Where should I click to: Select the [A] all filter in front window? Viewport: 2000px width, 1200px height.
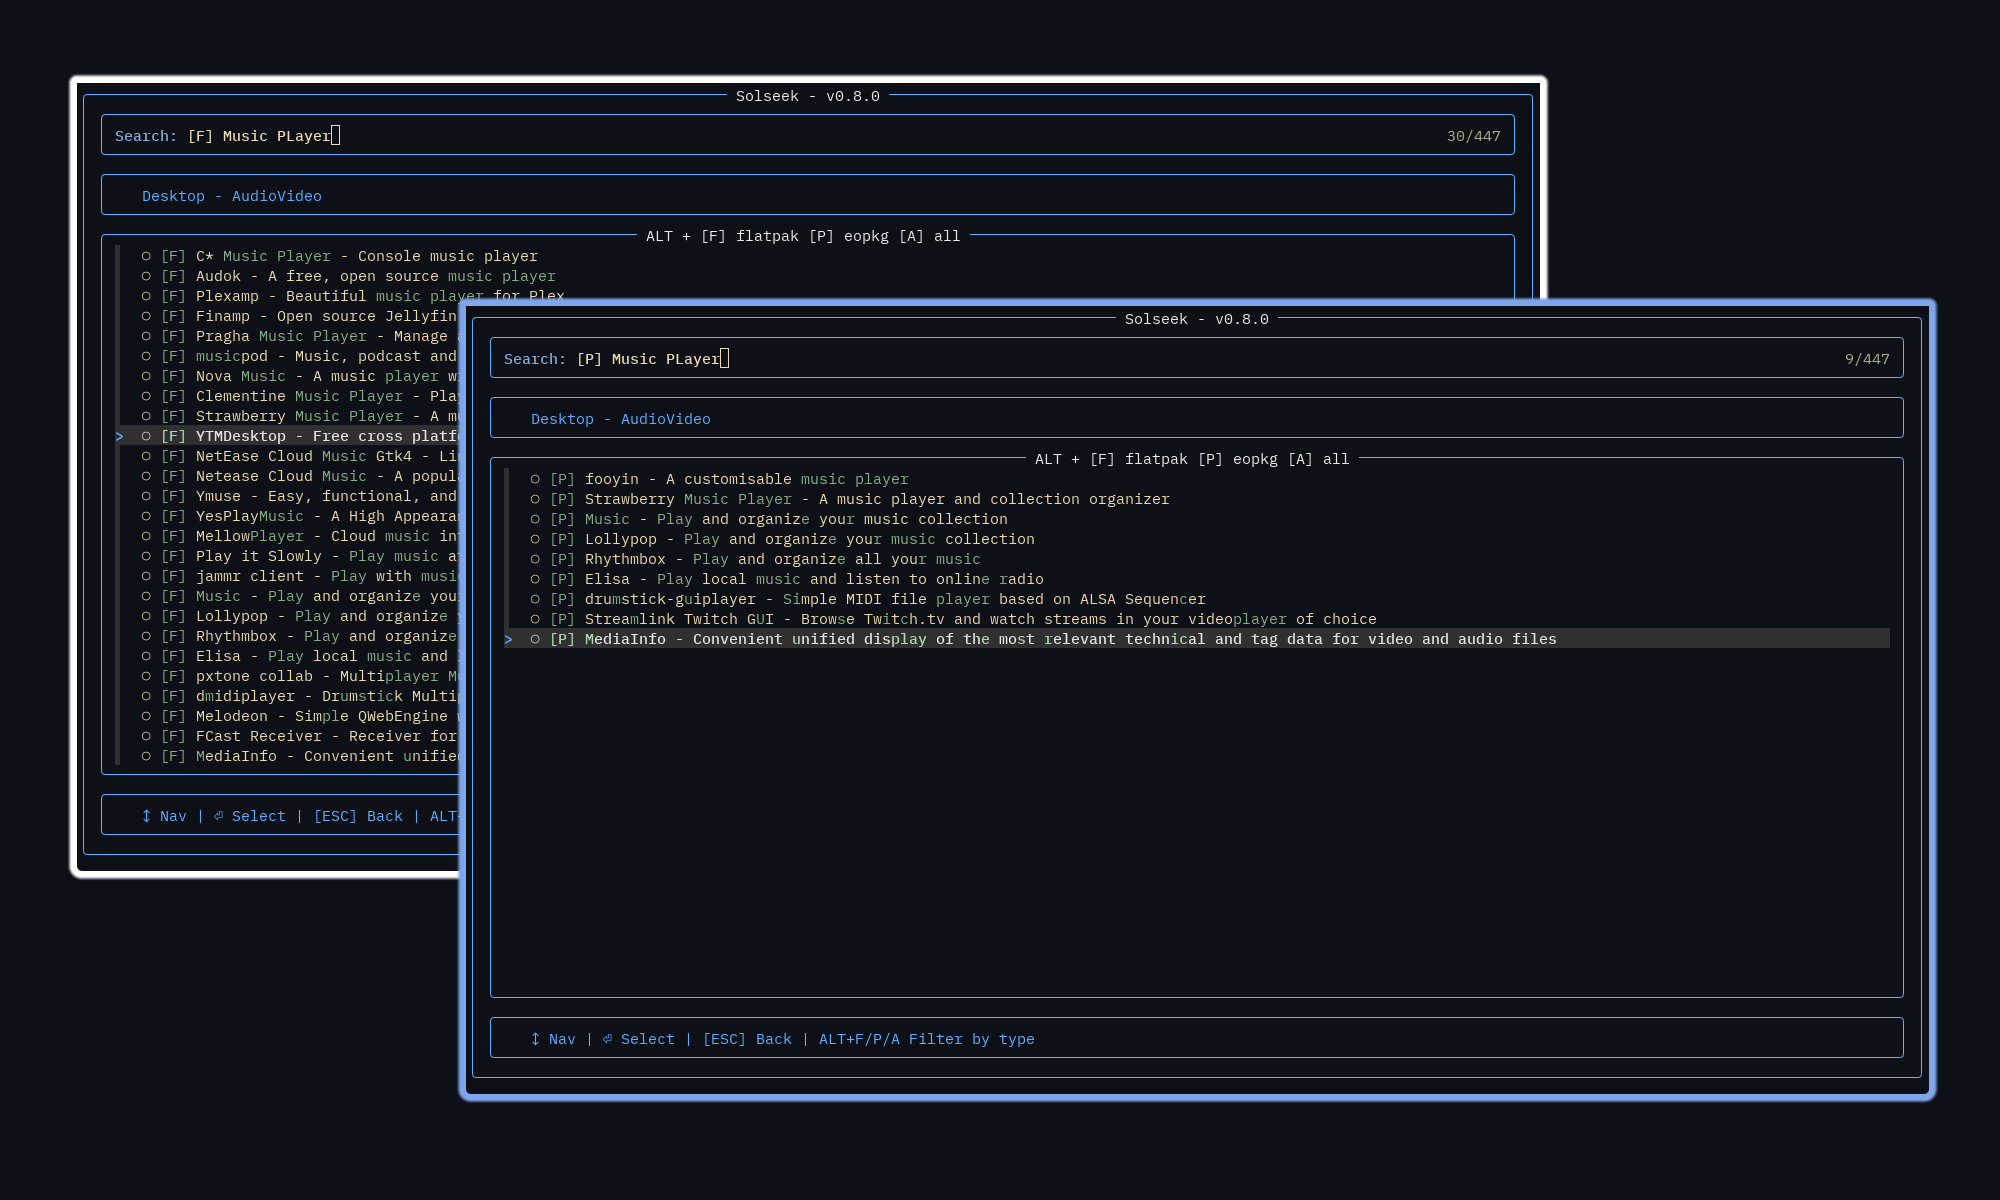[1318, 459]
